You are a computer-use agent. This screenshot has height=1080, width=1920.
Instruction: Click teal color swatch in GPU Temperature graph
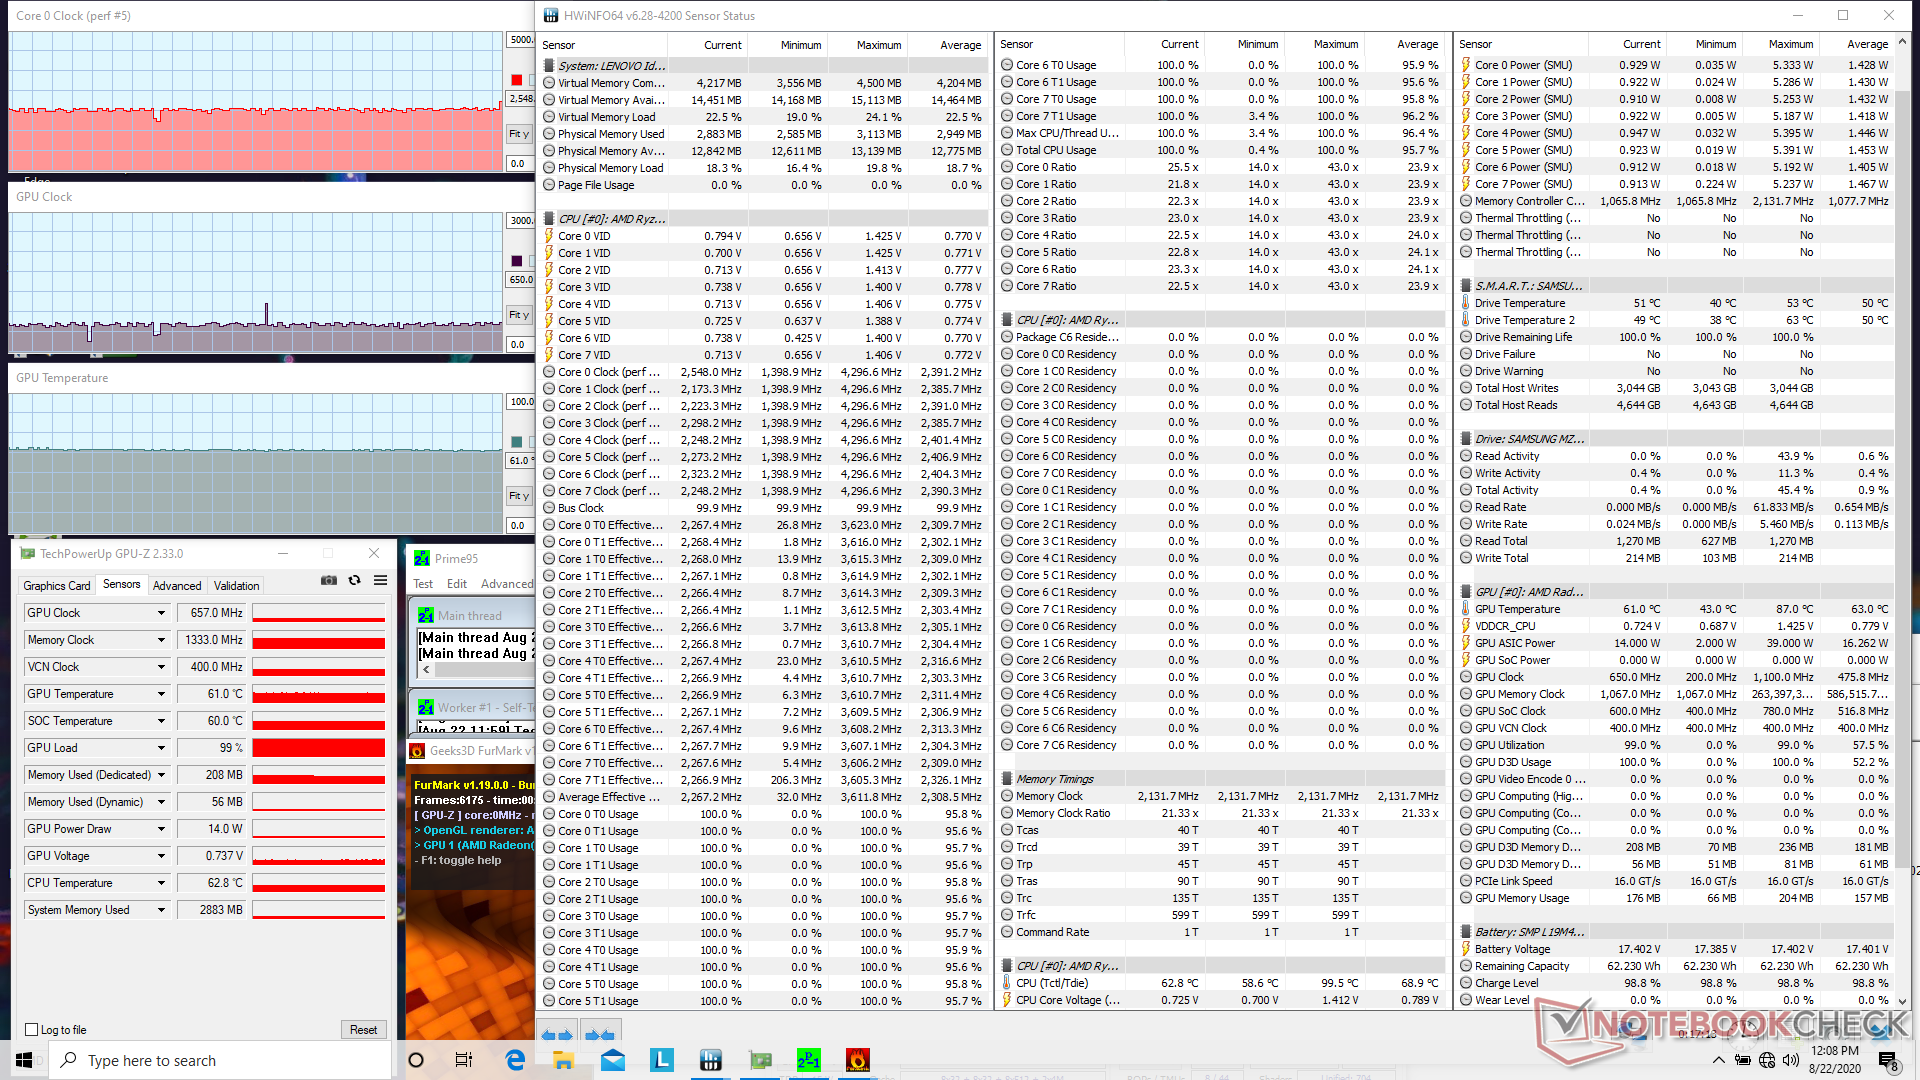click(x=517, y=442)
